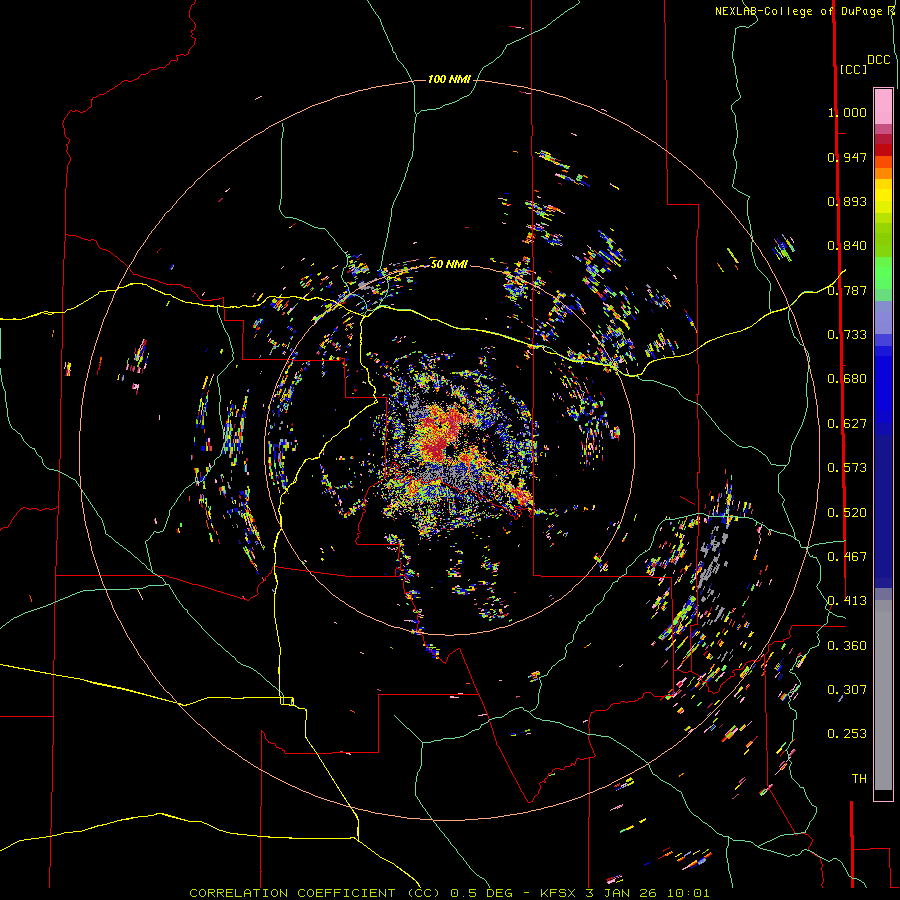Click the KFSX radar station identifier

click(x=559, y=893)
